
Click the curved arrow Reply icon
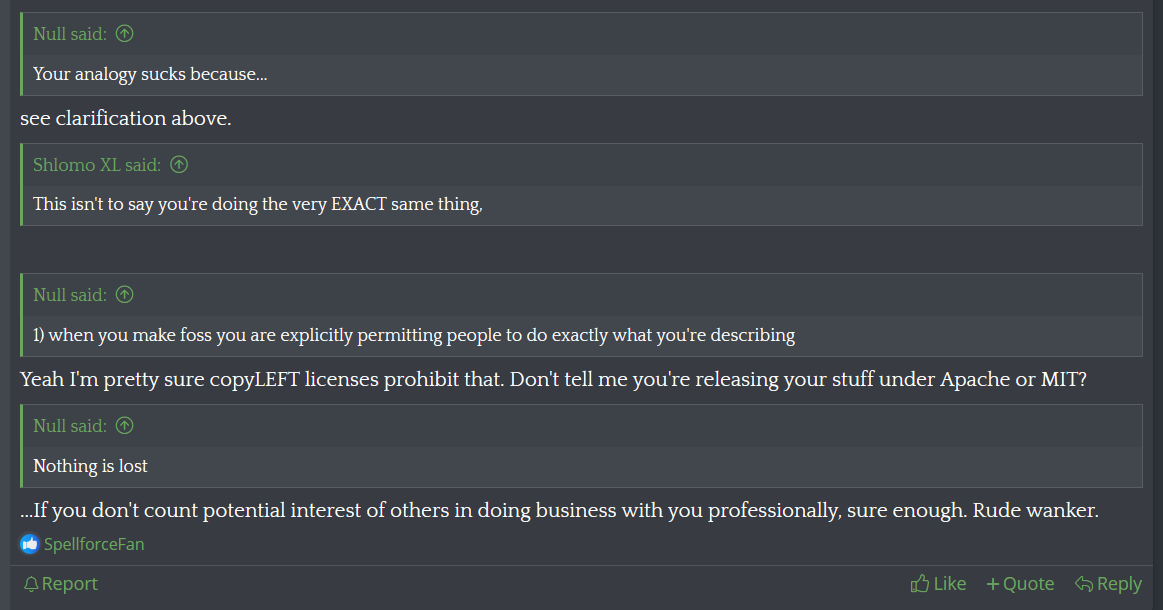pyautogui.click(x=1084, y=584)
